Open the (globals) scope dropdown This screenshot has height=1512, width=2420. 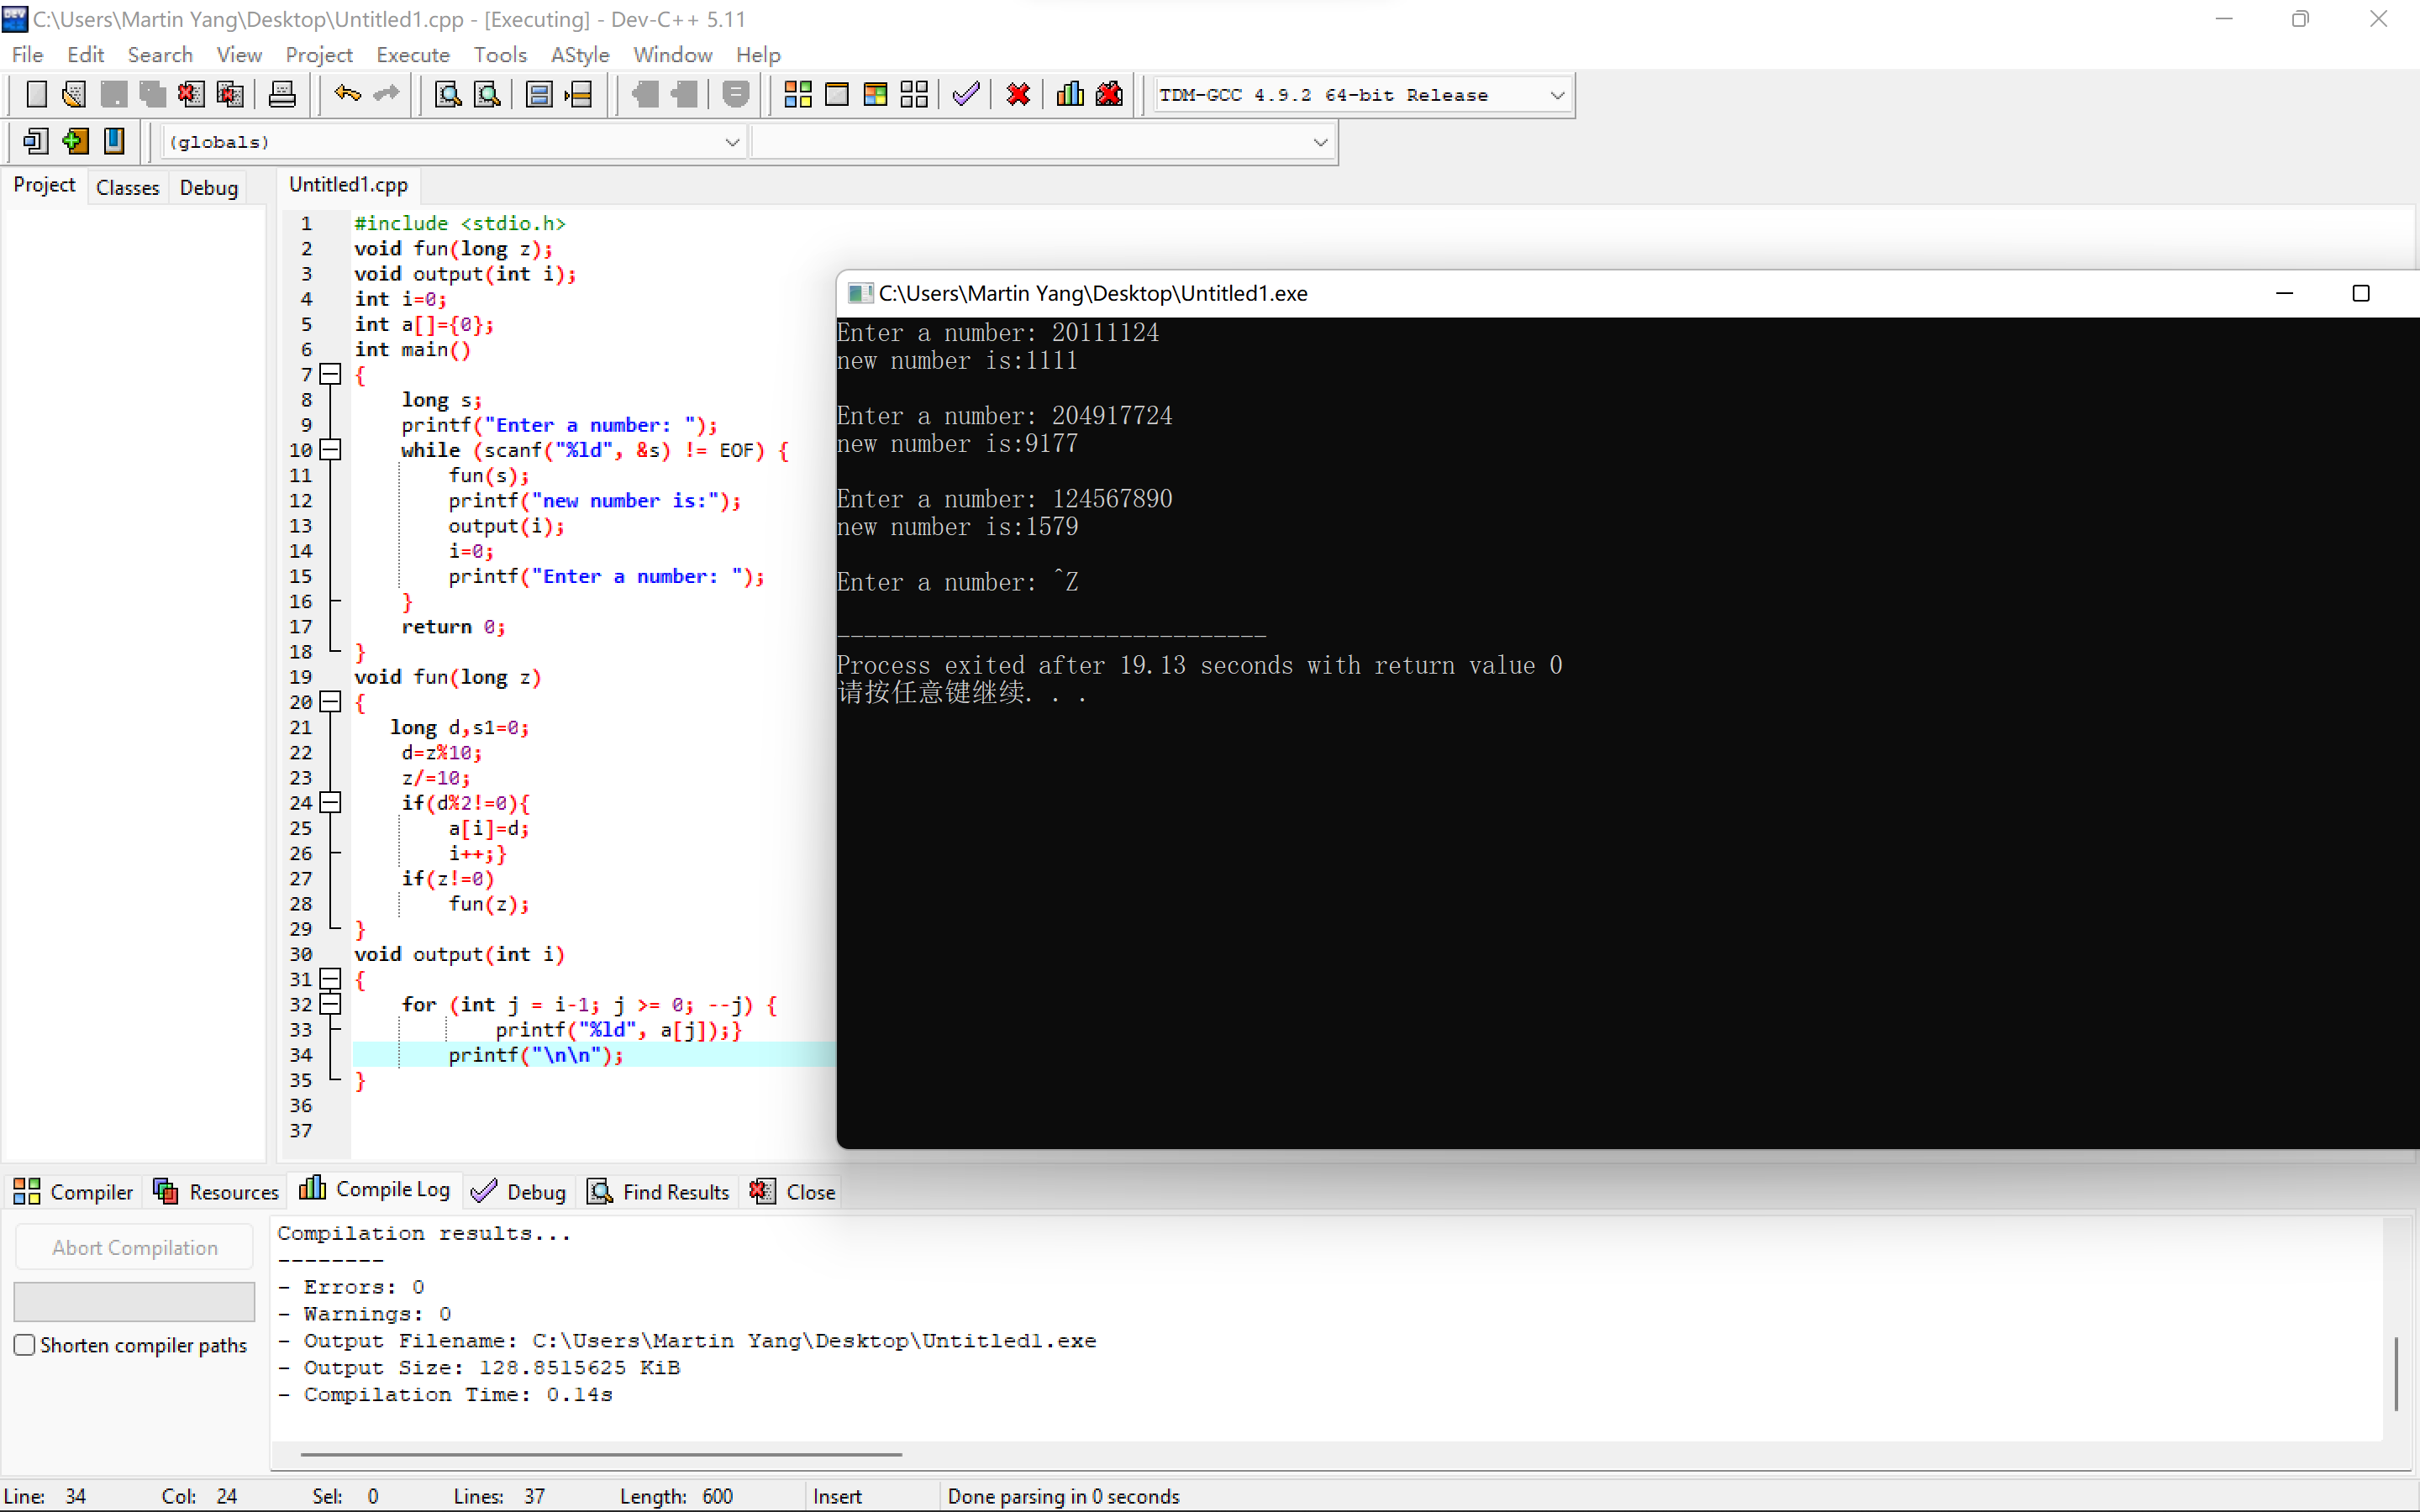[x=732, y=142]
